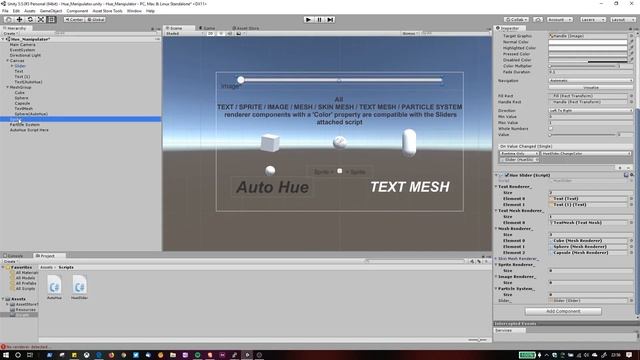Open the Windows Start menu
This screenshot has height=360, width=640.
coord(6,355)
